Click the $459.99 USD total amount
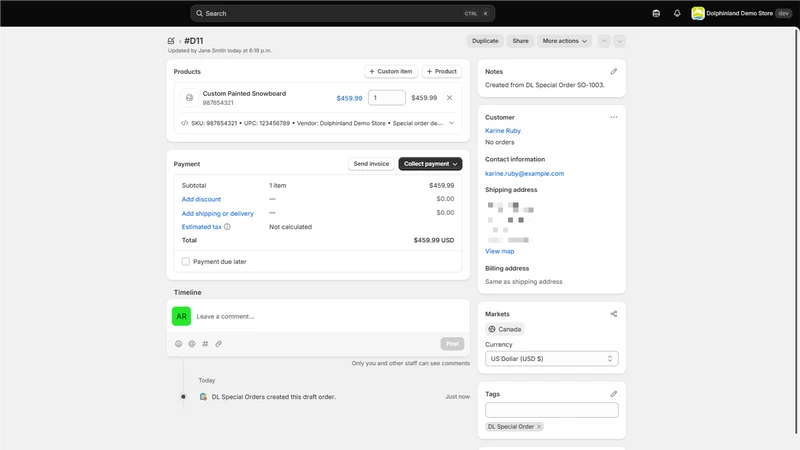The width and height of the screenshot is (800, 450). coord(434,240)
